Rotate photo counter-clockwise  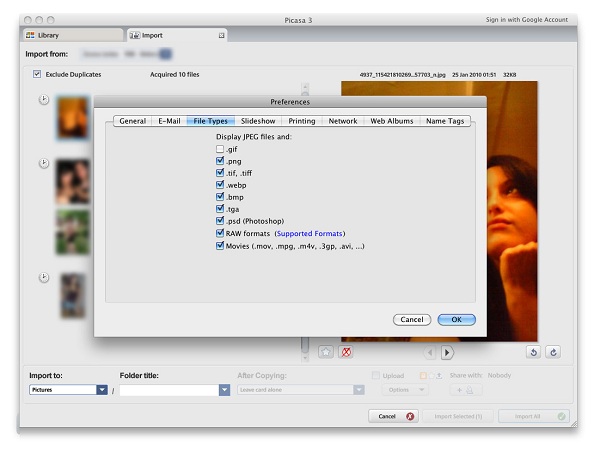click(x=533, y=352)
